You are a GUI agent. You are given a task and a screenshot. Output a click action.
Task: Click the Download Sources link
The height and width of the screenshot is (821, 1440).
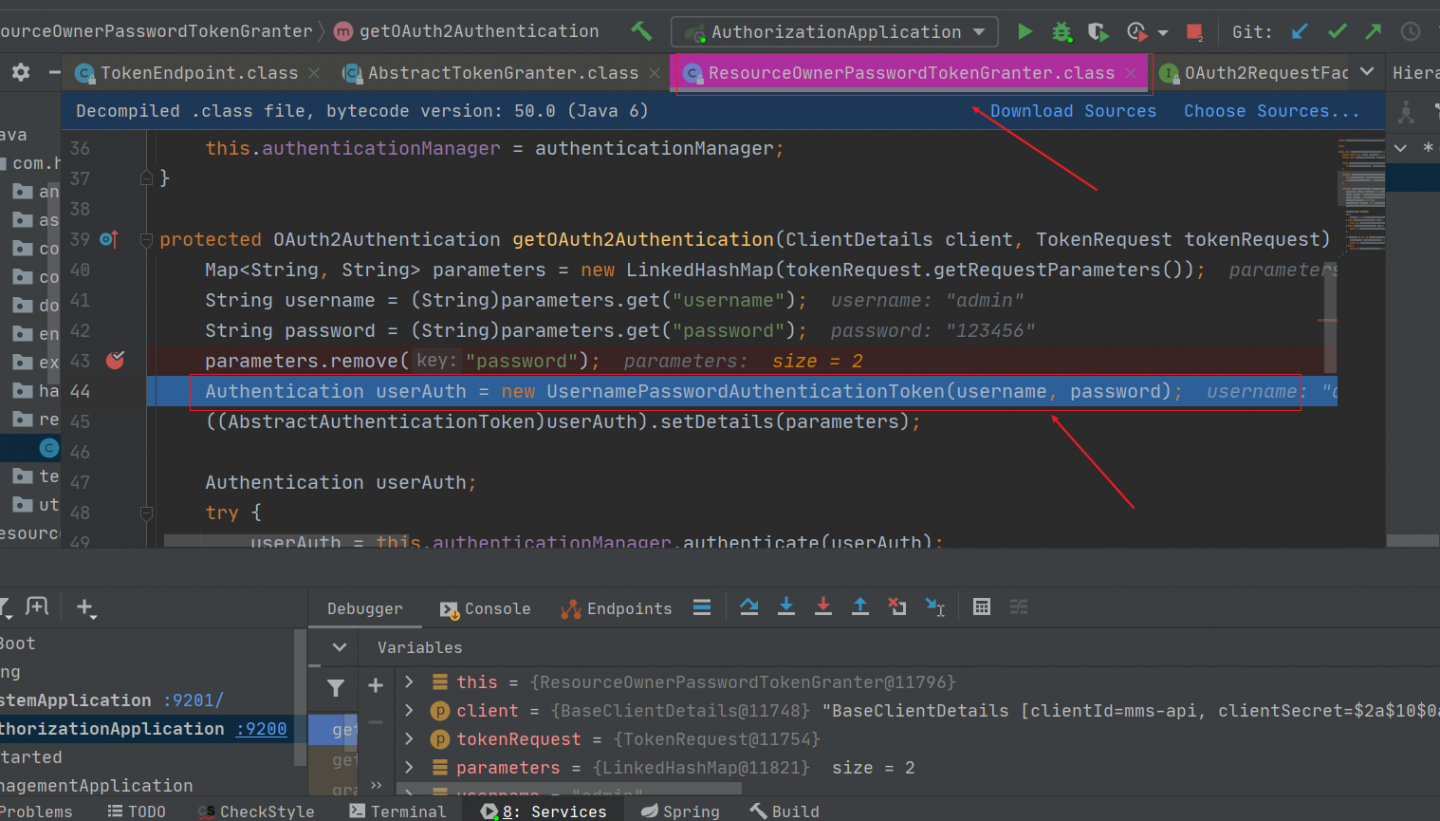[1073, 111]
